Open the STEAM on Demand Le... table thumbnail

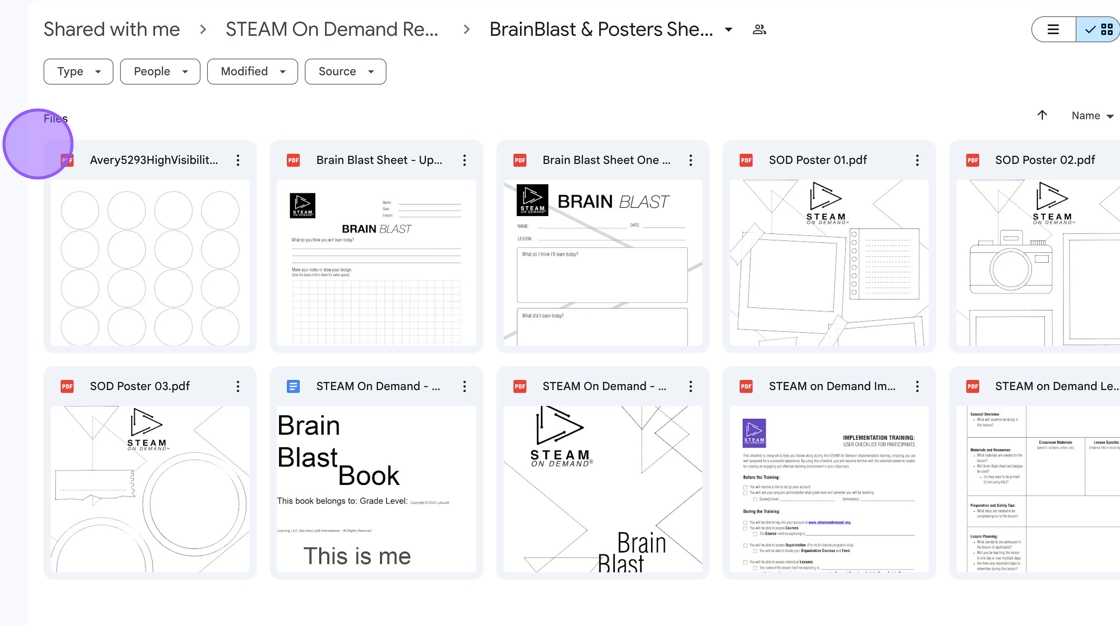pos(1038,489)
